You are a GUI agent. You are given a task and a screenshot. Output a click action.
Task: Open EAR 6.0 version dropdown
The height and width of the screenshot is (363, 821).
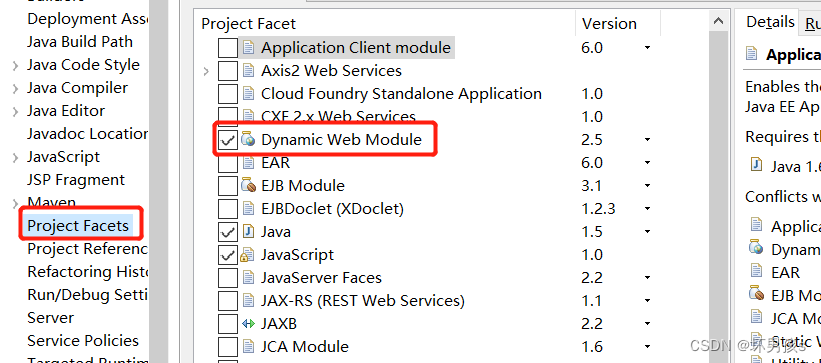tap(647, 163)
